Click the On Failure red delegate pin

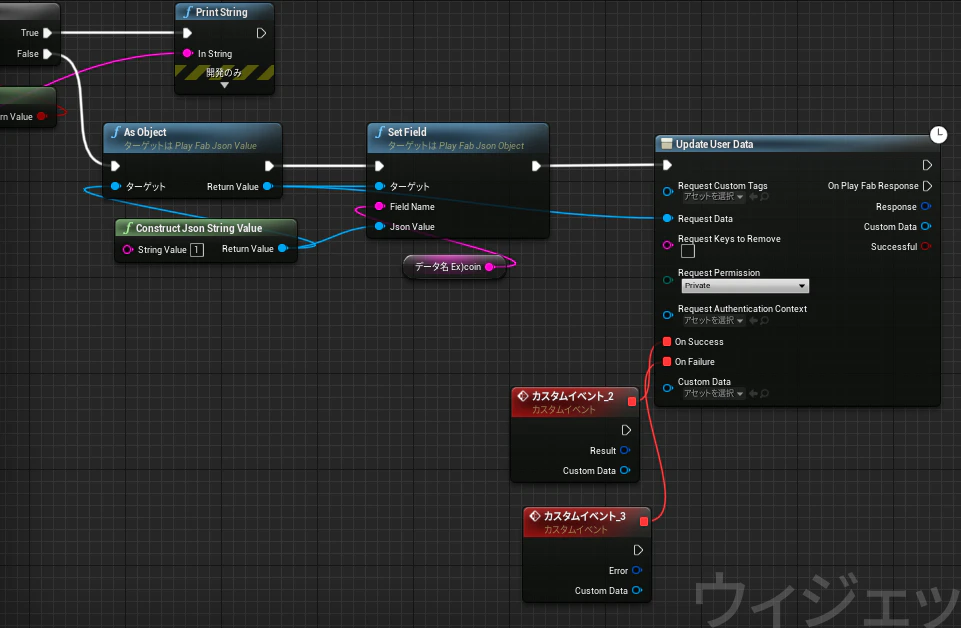[667, 361]
